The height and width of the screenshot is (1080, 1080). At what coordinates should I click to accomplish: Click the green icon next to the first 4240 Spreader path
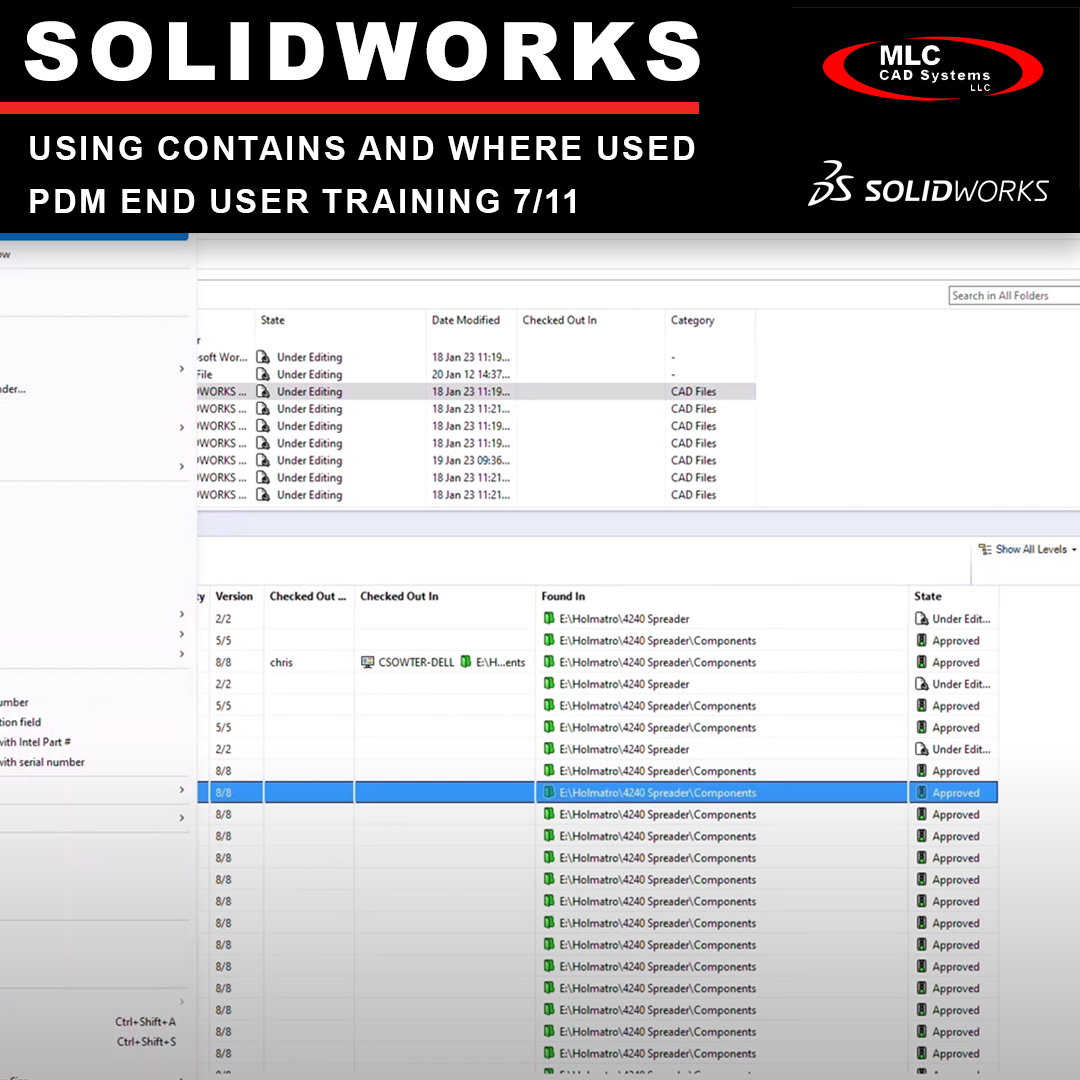549,618
